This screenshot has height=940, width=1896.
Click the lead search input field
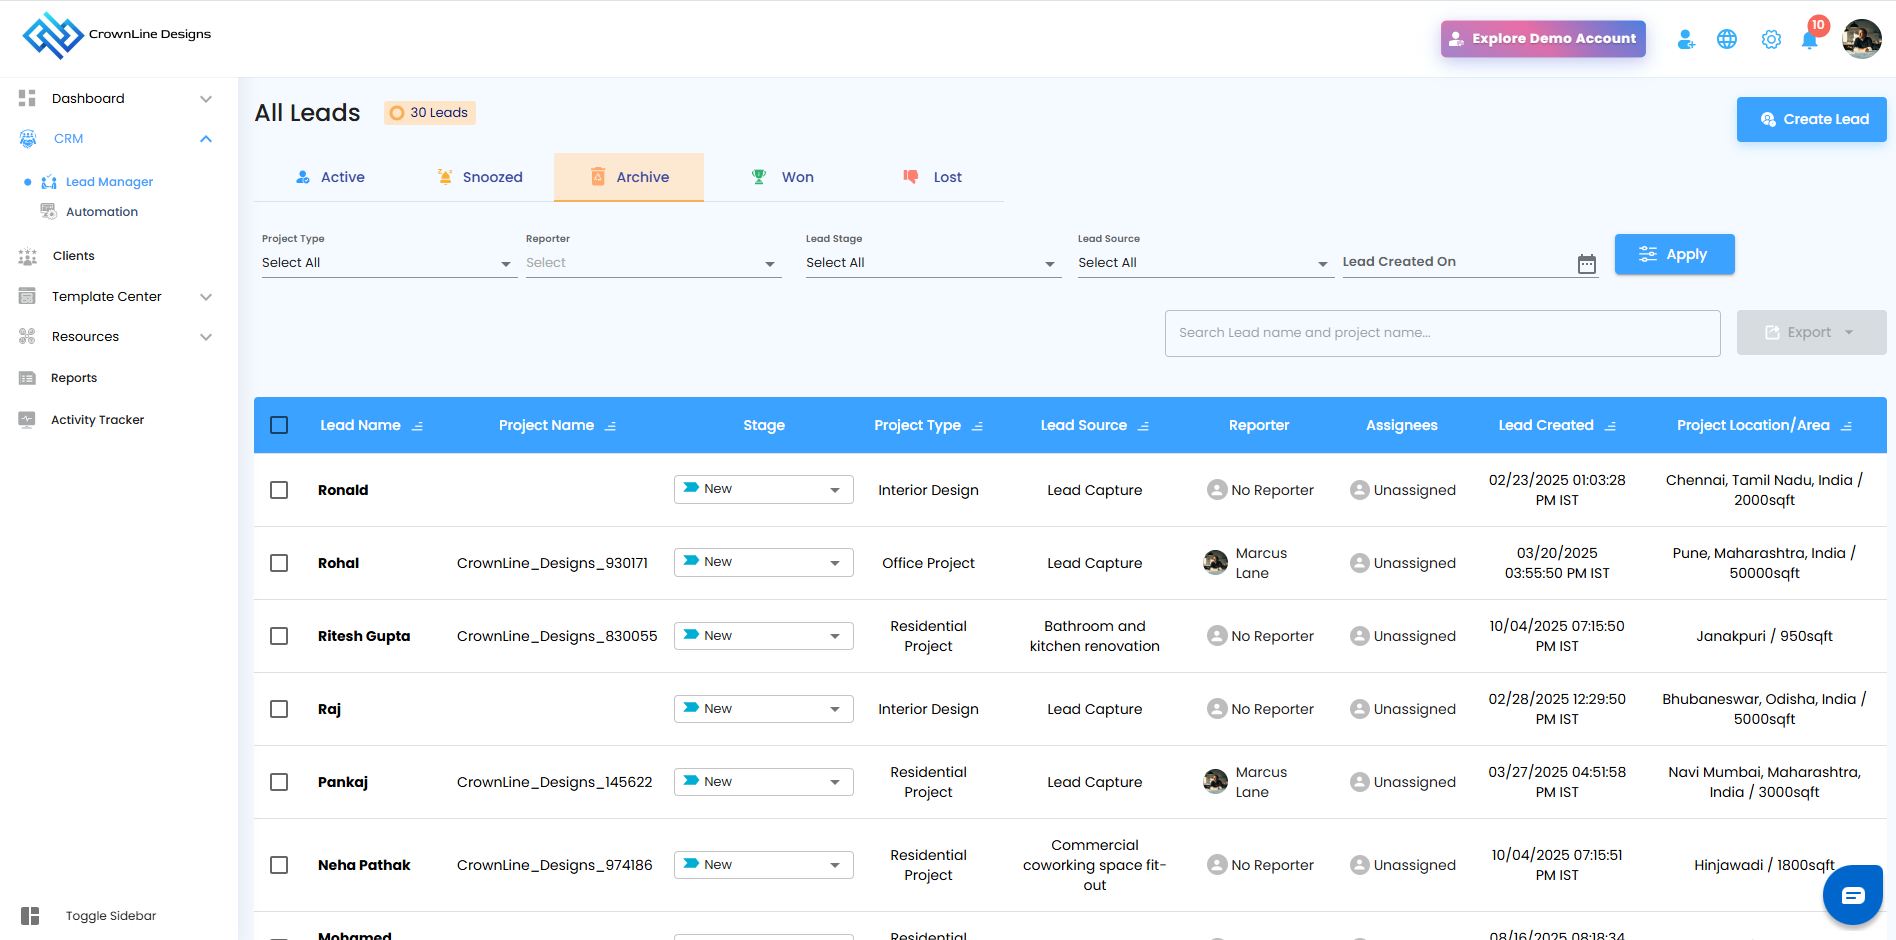(x=1442, y=333)
